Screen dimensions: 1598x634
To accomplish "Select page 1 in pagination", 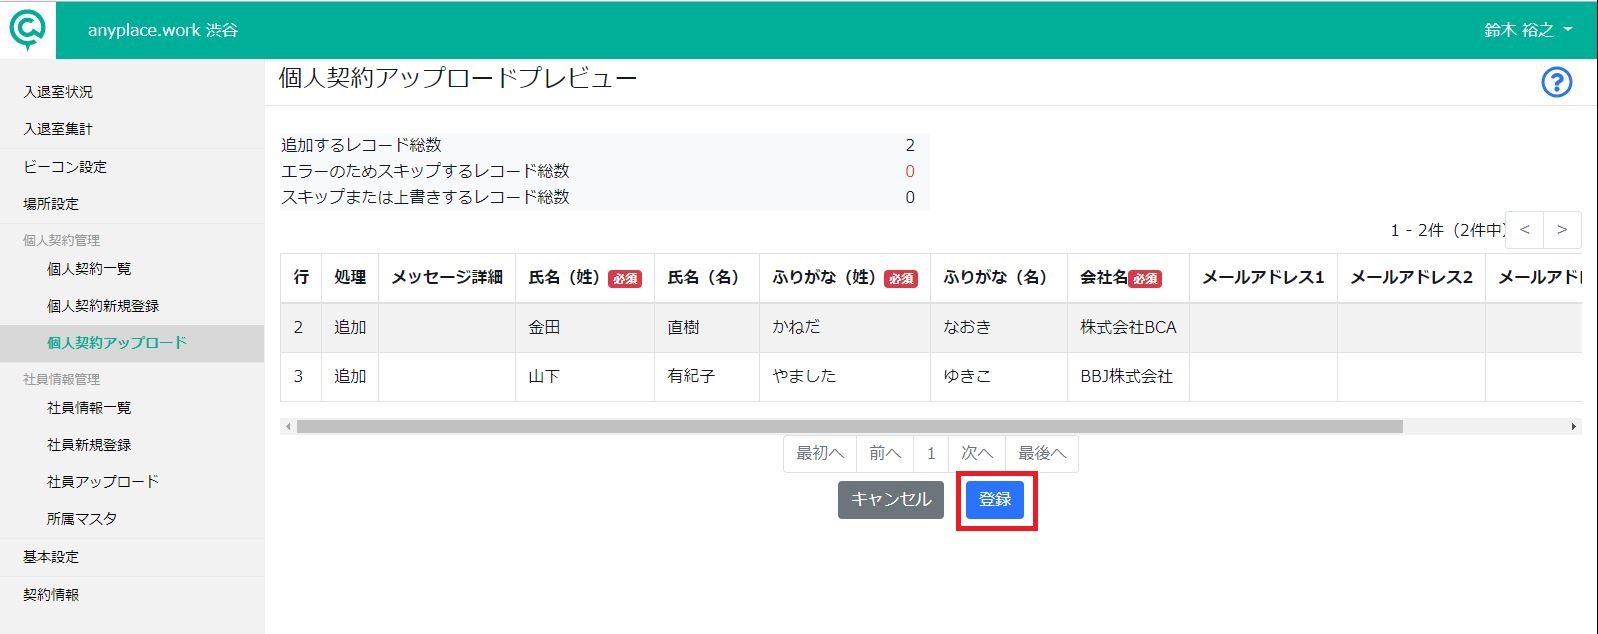I will coord(931,453).
